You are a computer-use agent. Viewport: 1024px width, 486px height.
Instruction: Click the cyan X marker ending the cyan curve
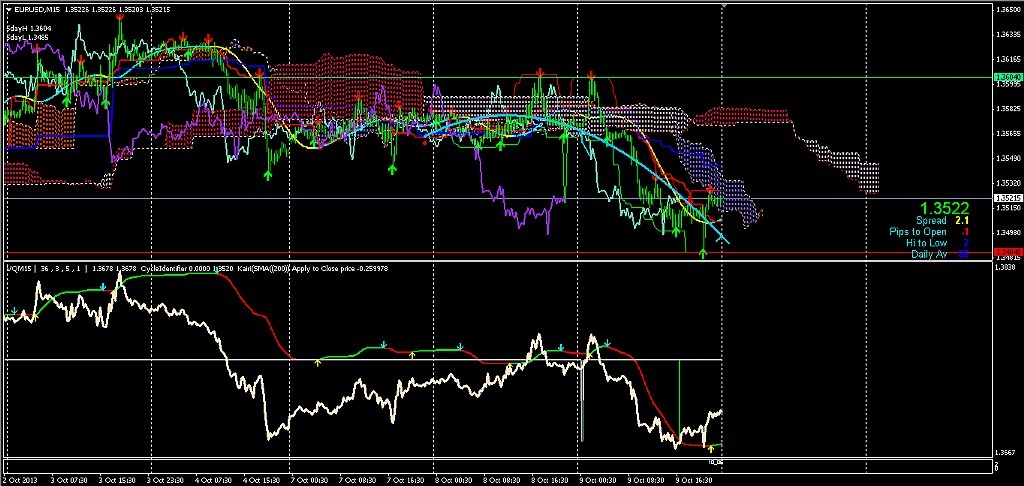721,238
